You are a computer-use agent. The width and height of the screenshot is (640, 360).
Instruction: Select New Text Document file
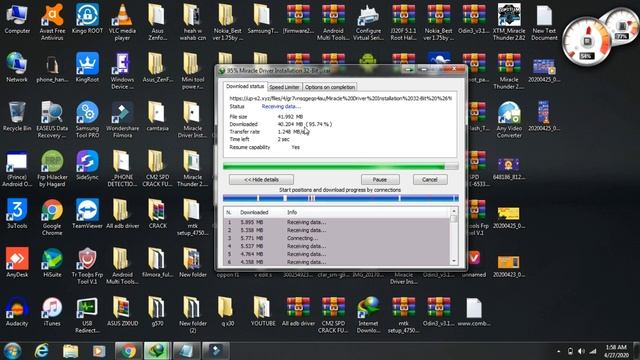(544, 22)
